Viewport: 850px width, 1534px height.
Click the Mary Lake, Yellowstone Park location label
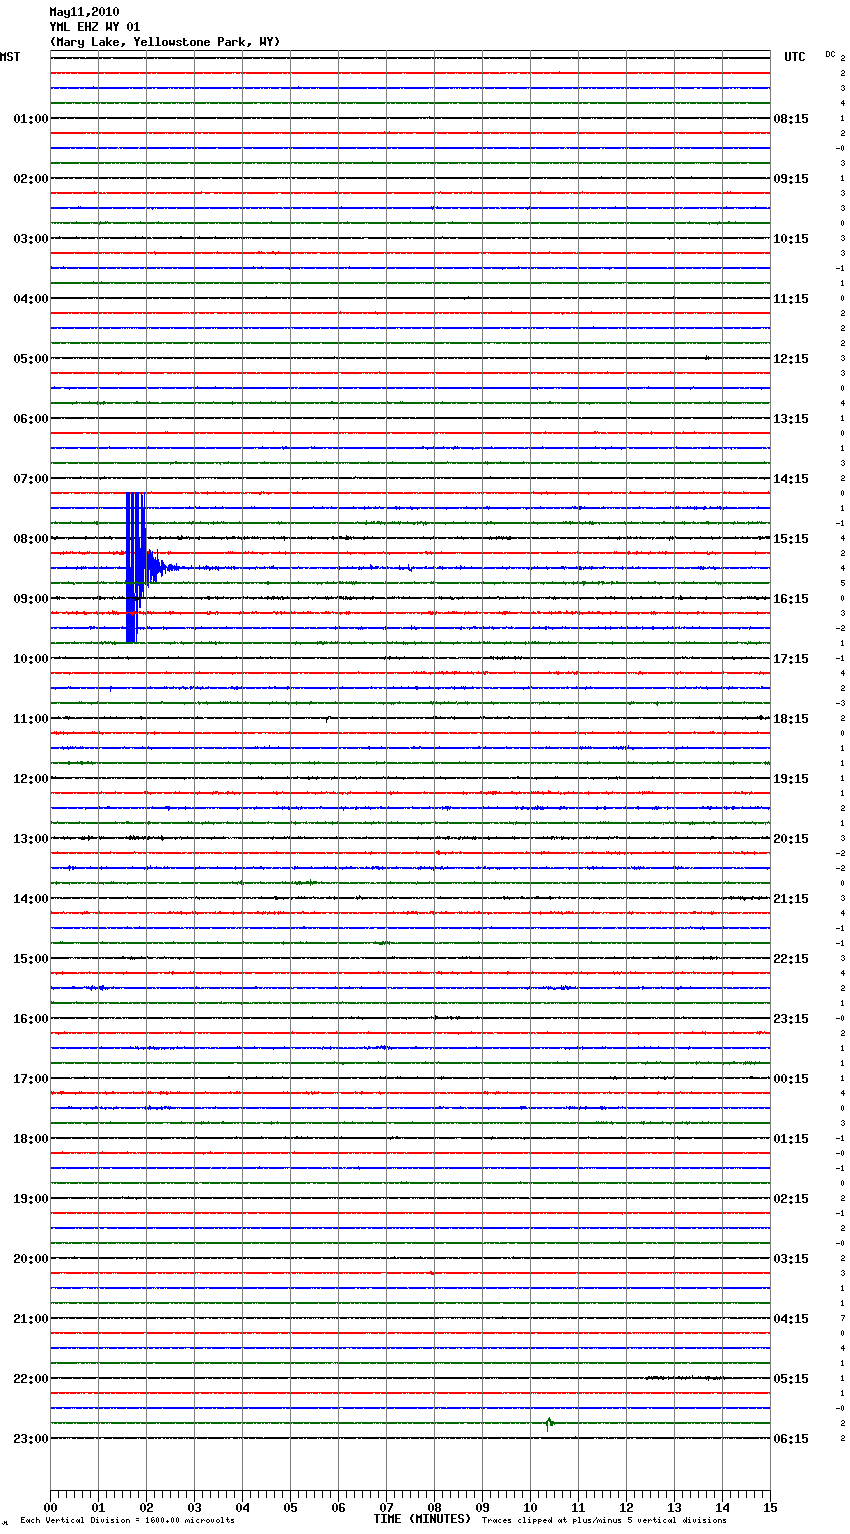point(165,42)
